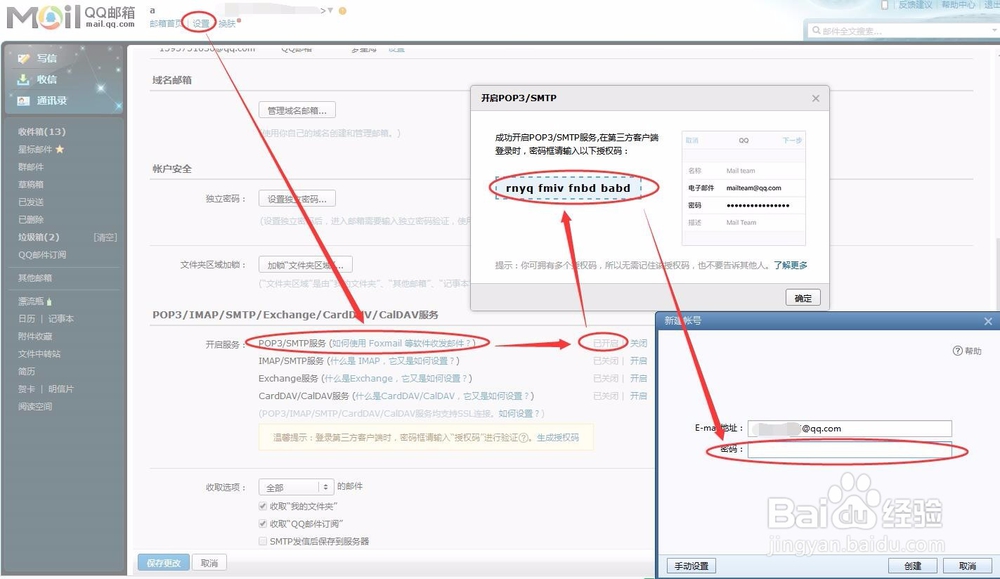Open QQ邮件订阅 in sidebar

tap(42, 254)
